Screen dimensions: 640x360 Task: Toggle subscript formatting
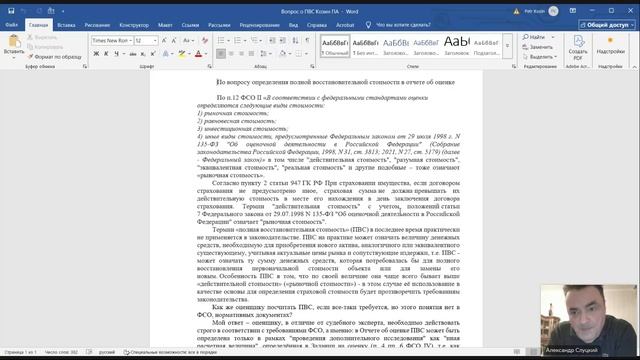[143, 54]
